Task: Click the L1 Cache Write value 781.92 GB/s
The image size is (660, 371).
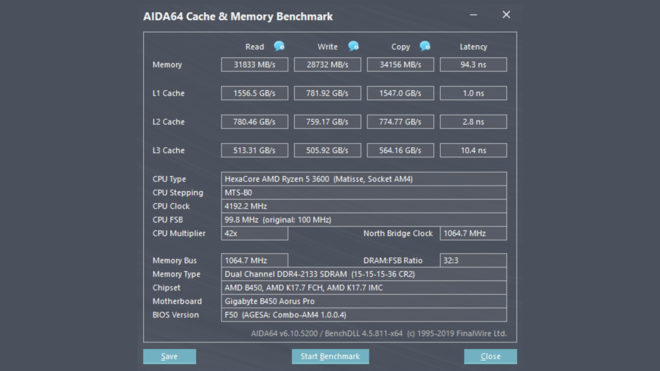Action: pyautogui.click(x=327, y=93)
